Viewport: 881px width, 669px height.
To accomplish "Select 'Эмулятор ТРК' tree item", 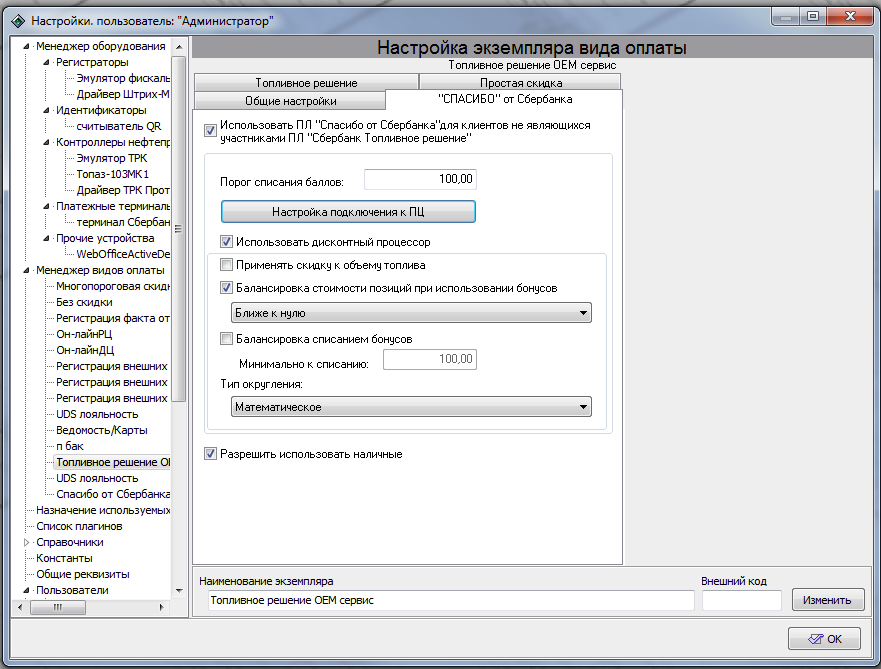I will (x=112, y=158).
